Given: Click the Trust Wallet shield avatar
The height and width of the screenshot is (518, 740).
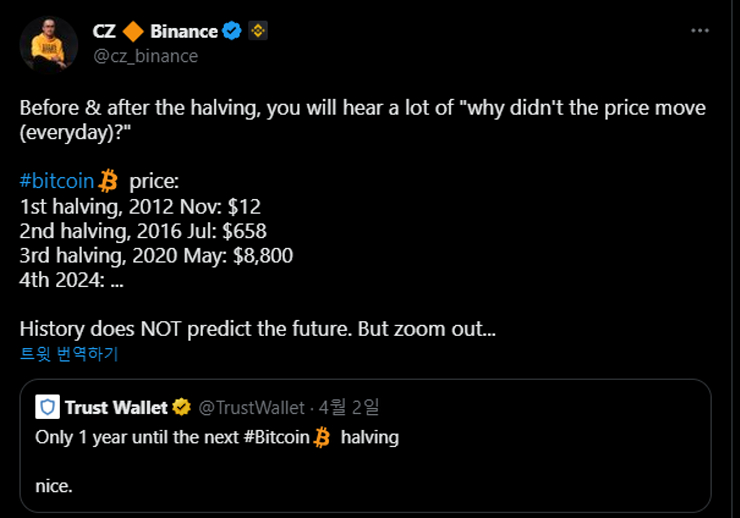Looking at the screenshot, I should coord(46,407).
